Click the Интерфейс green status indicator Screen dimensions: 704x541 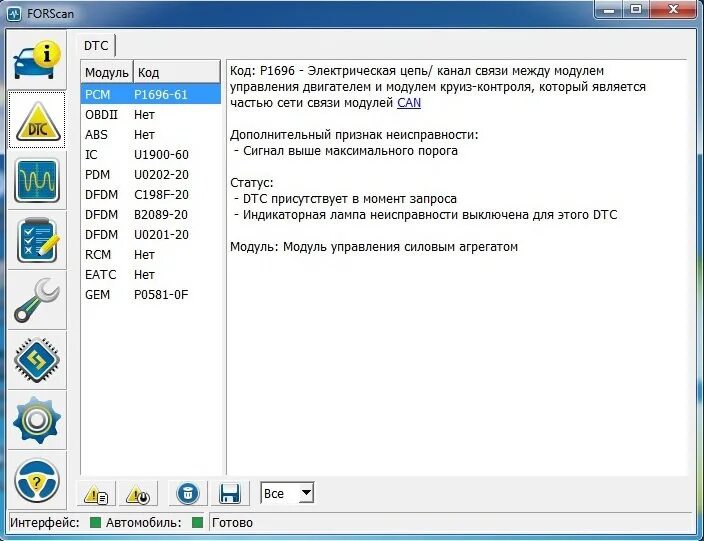[x=95, y=523]
